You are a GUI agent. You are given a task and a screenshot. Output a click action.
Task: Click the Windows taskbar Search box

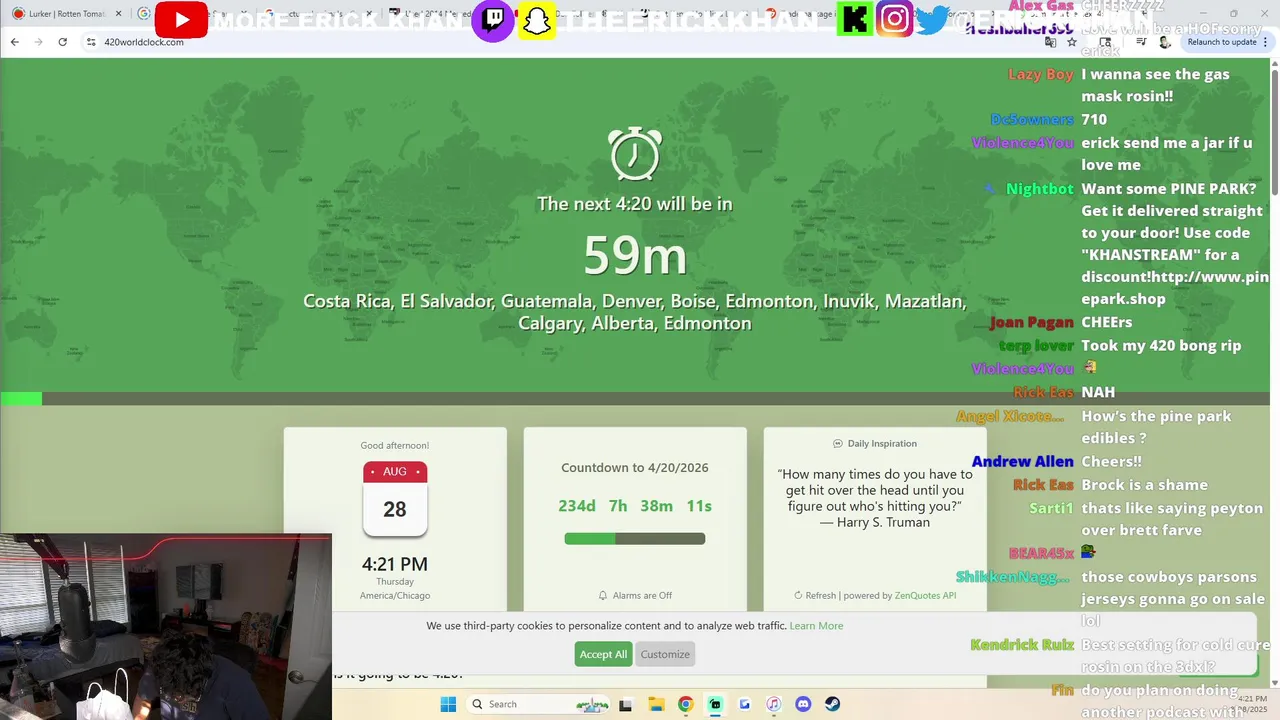point(538,704)
